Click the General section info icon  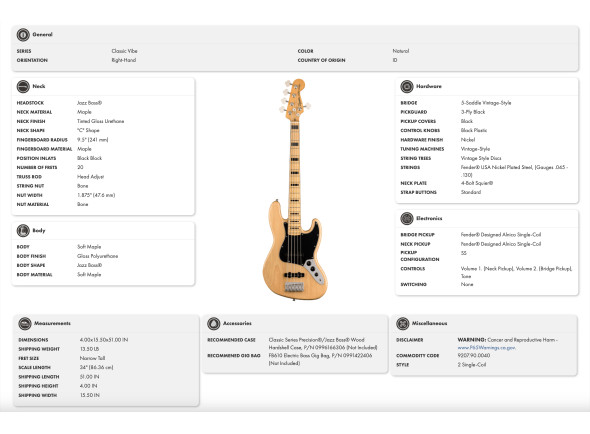[x=23, y=35]
